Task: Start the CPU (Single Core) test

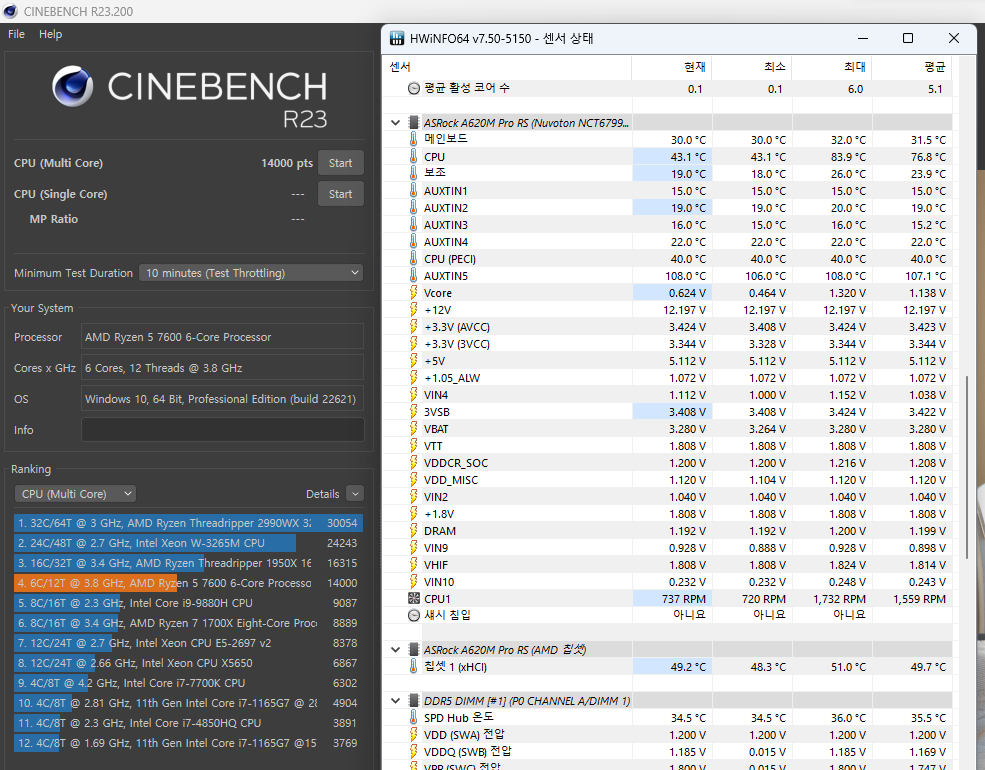Action: [x=340, y=194]
